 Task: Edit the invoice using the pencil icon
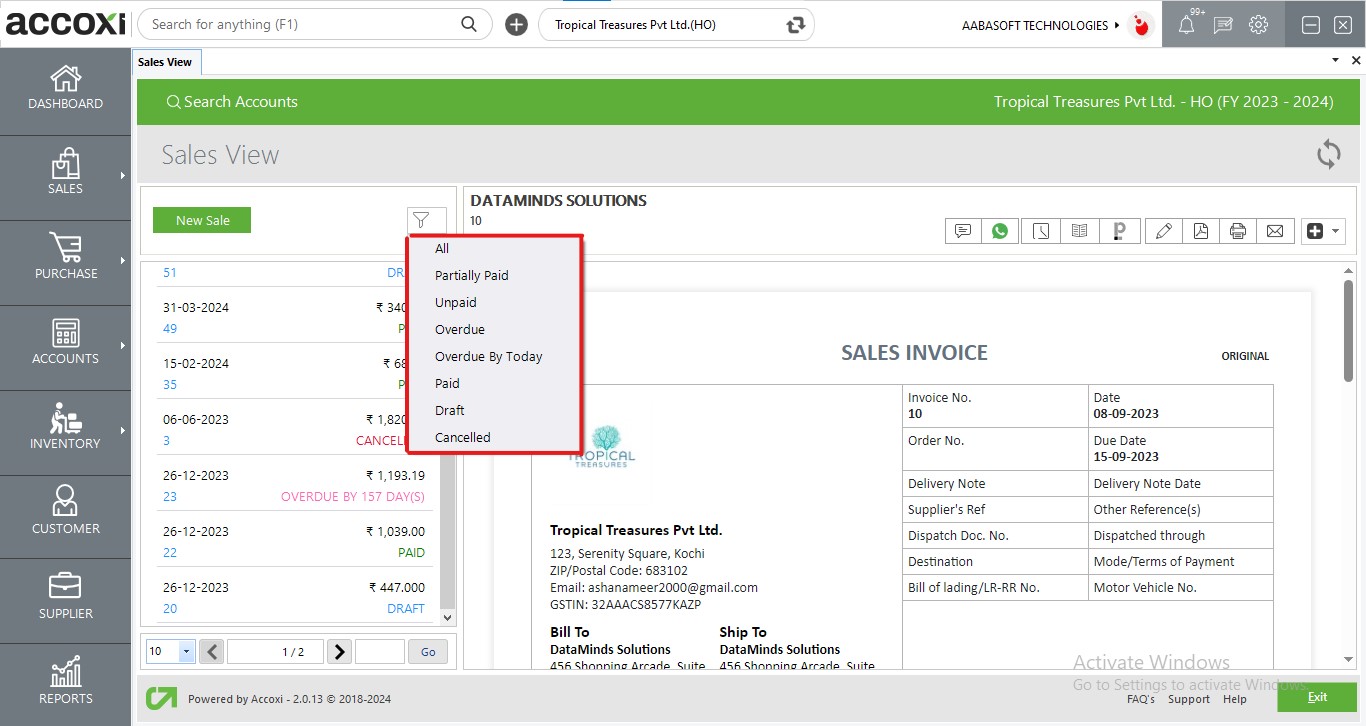[x=1163, y=230]
